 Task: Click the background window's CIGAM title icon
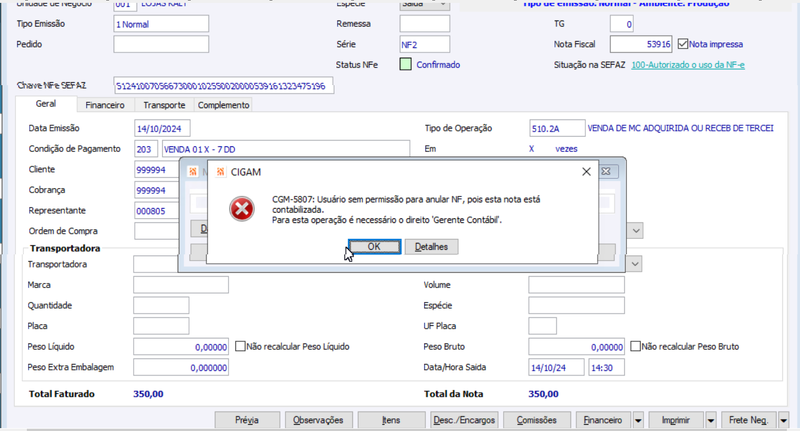click(x=193, y=172)
